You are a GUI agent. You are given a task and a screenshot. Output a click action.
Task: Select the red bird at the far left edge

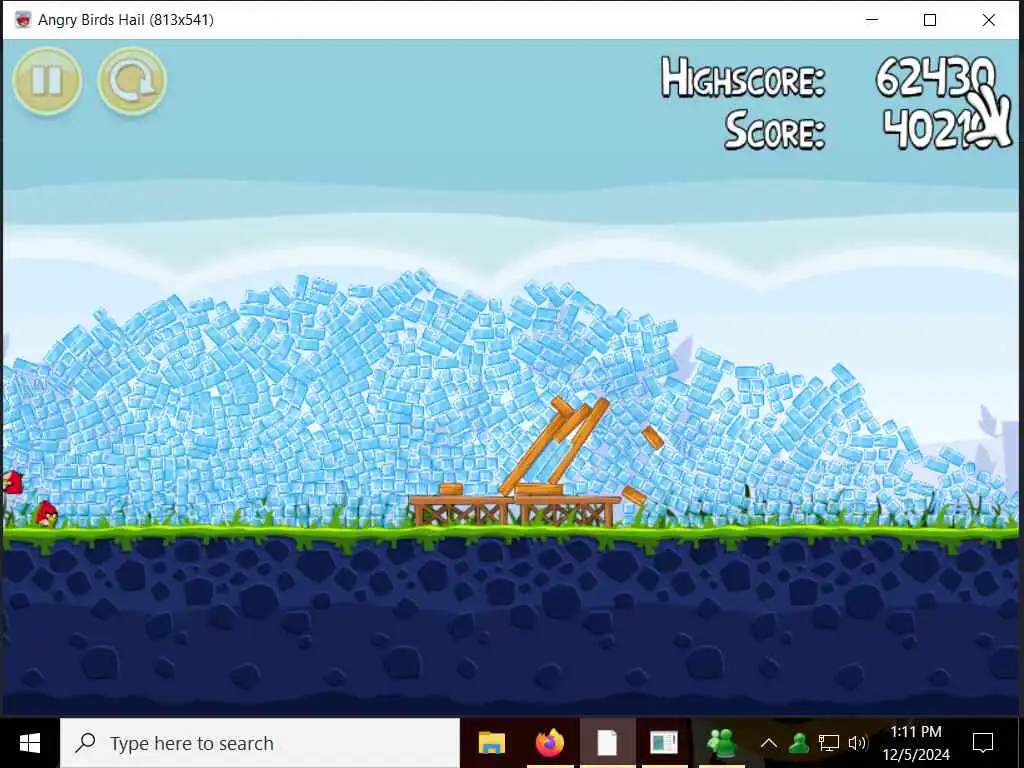12,483
